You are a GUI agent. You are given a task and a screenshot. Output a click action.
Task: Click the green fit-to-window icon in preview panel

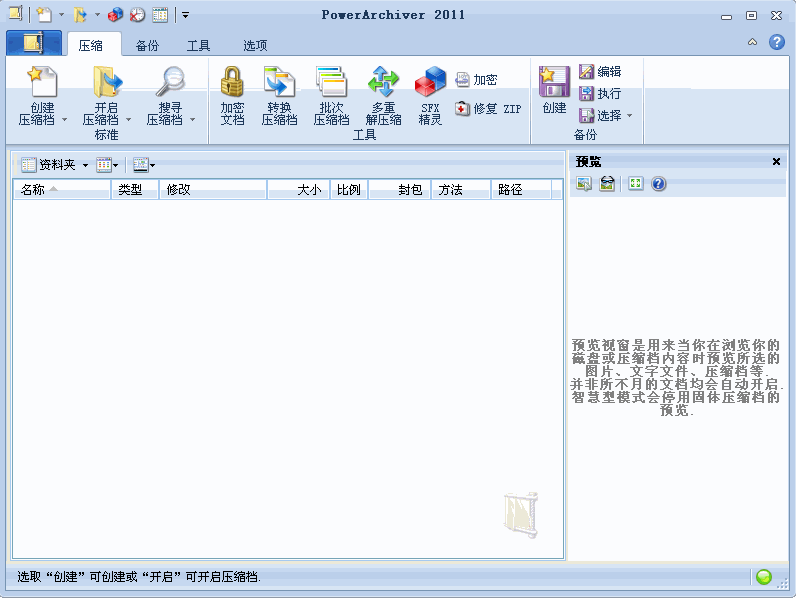coord(636,183)
